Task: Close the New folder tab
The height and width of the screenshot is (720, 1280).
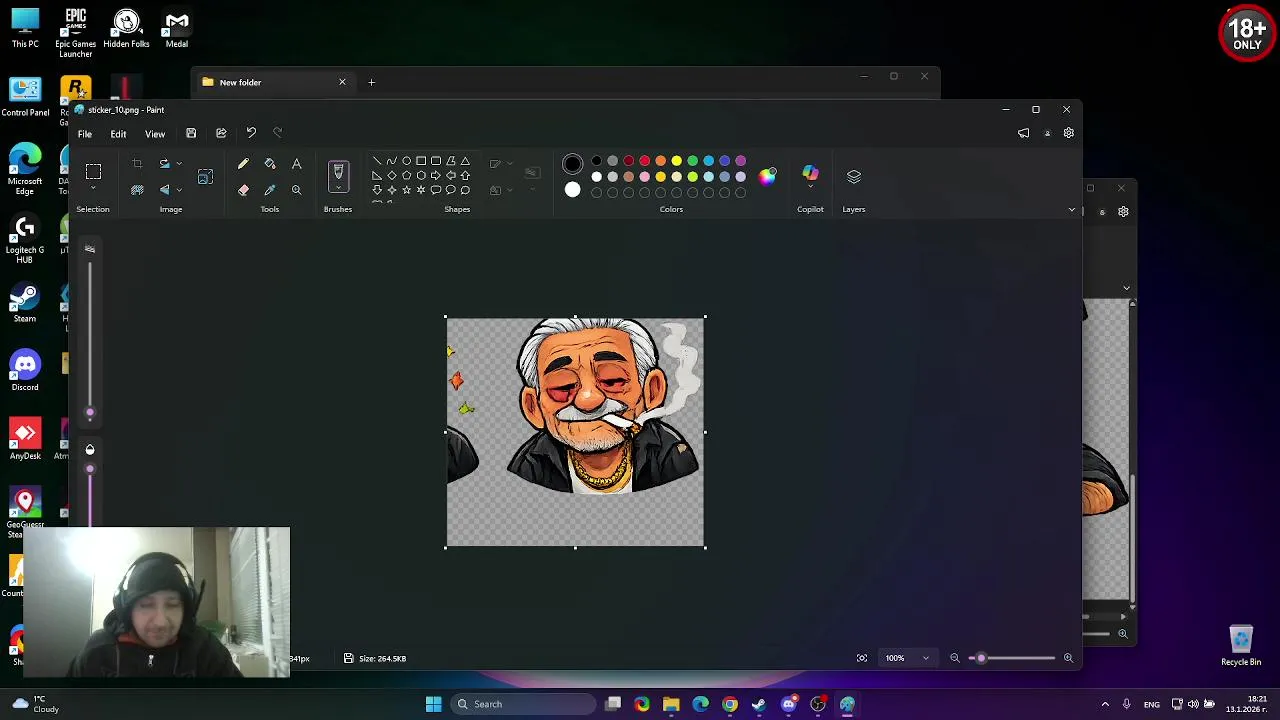Action: click(342, 82)
